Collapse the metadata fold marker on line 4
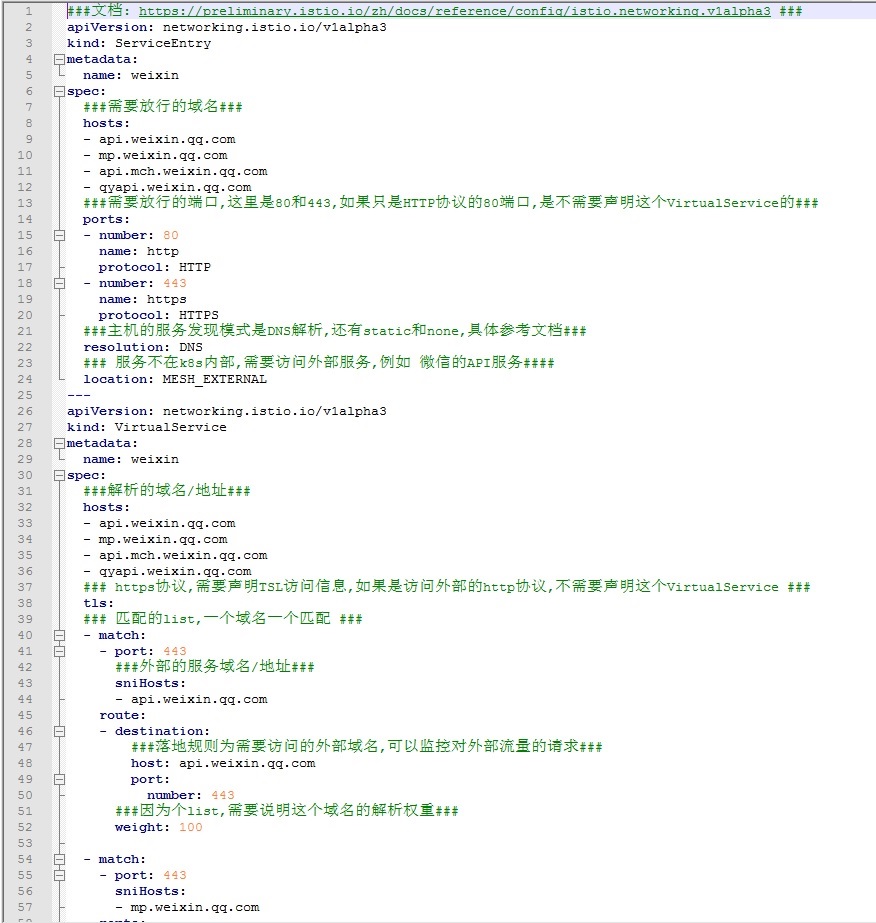 (60, 59)
